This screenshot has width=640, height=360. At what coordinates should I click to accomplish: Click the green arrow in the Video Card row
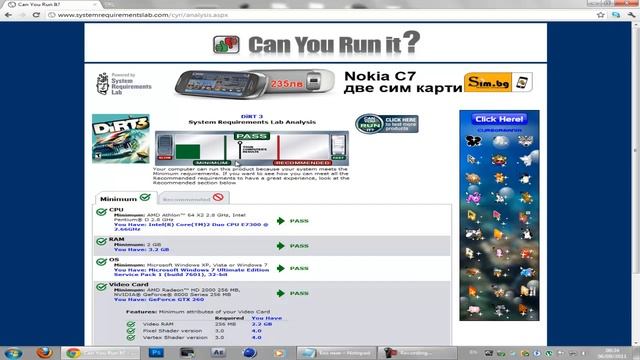pos(280,293)
